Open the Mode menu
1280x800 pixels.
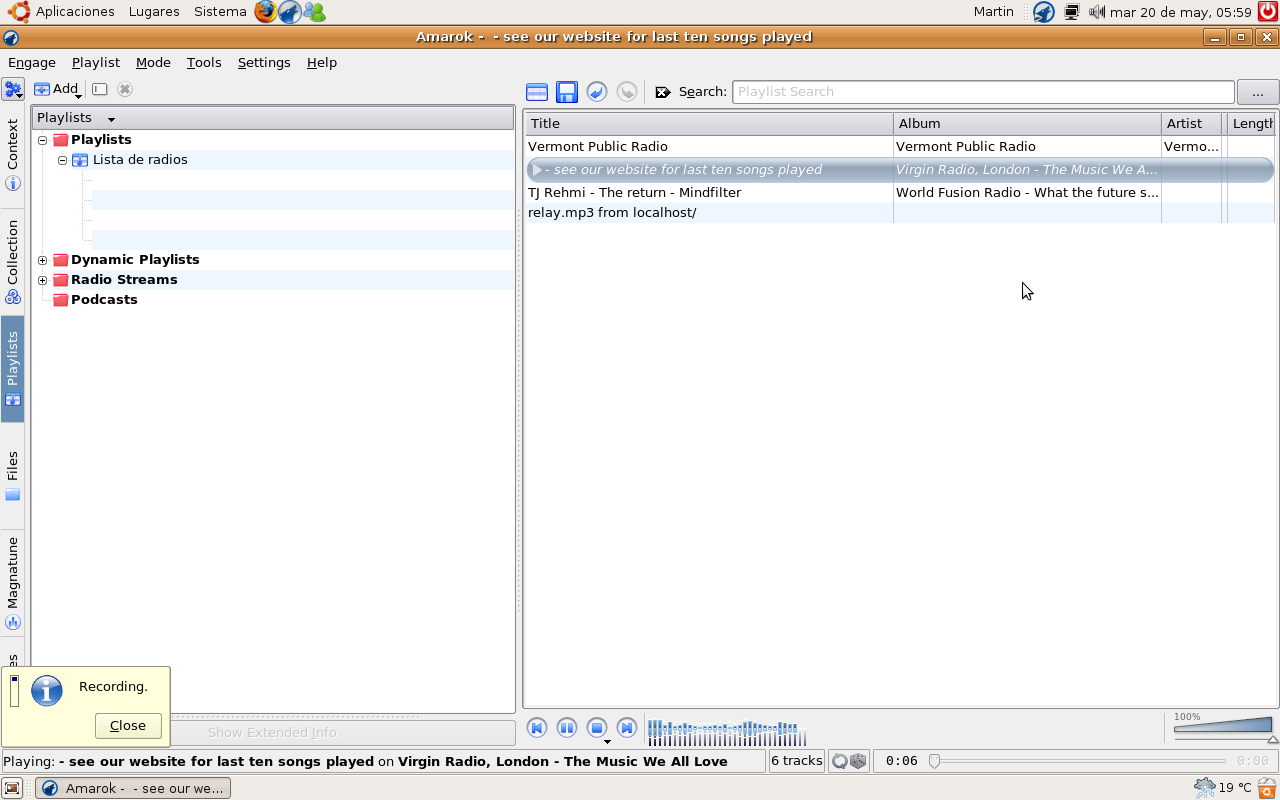click(x=153, y=62)
